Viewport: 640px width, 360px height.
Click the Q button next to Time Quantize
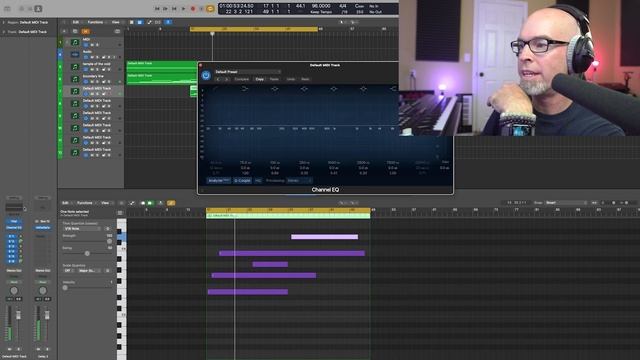[x=108, y=229]
